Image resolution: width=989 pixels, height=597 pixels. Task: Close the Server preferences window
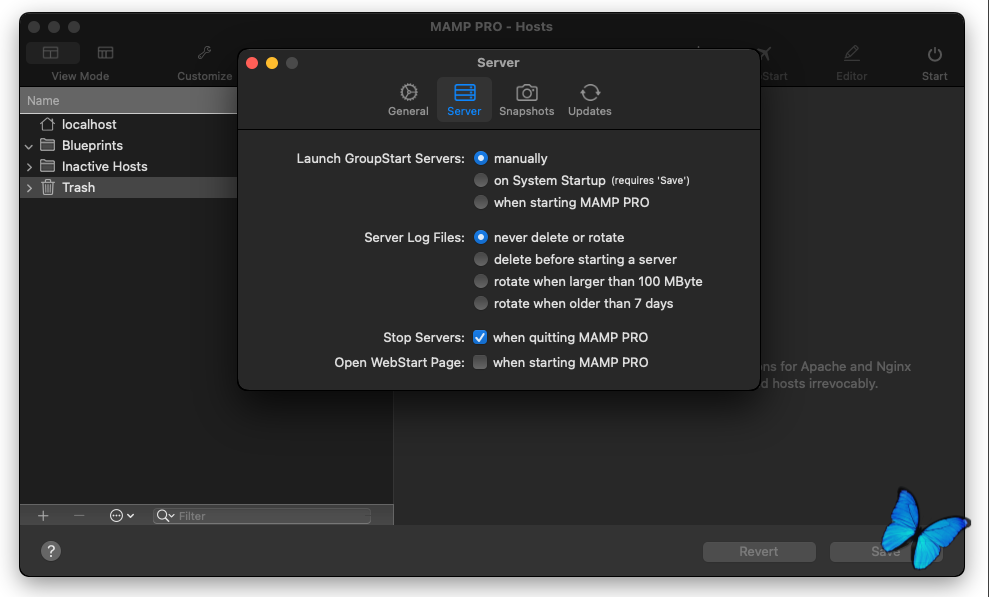[252, 63]
